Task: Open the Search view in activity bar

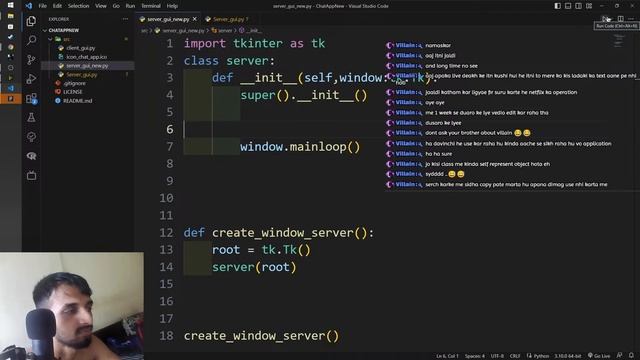Action: 31,40
